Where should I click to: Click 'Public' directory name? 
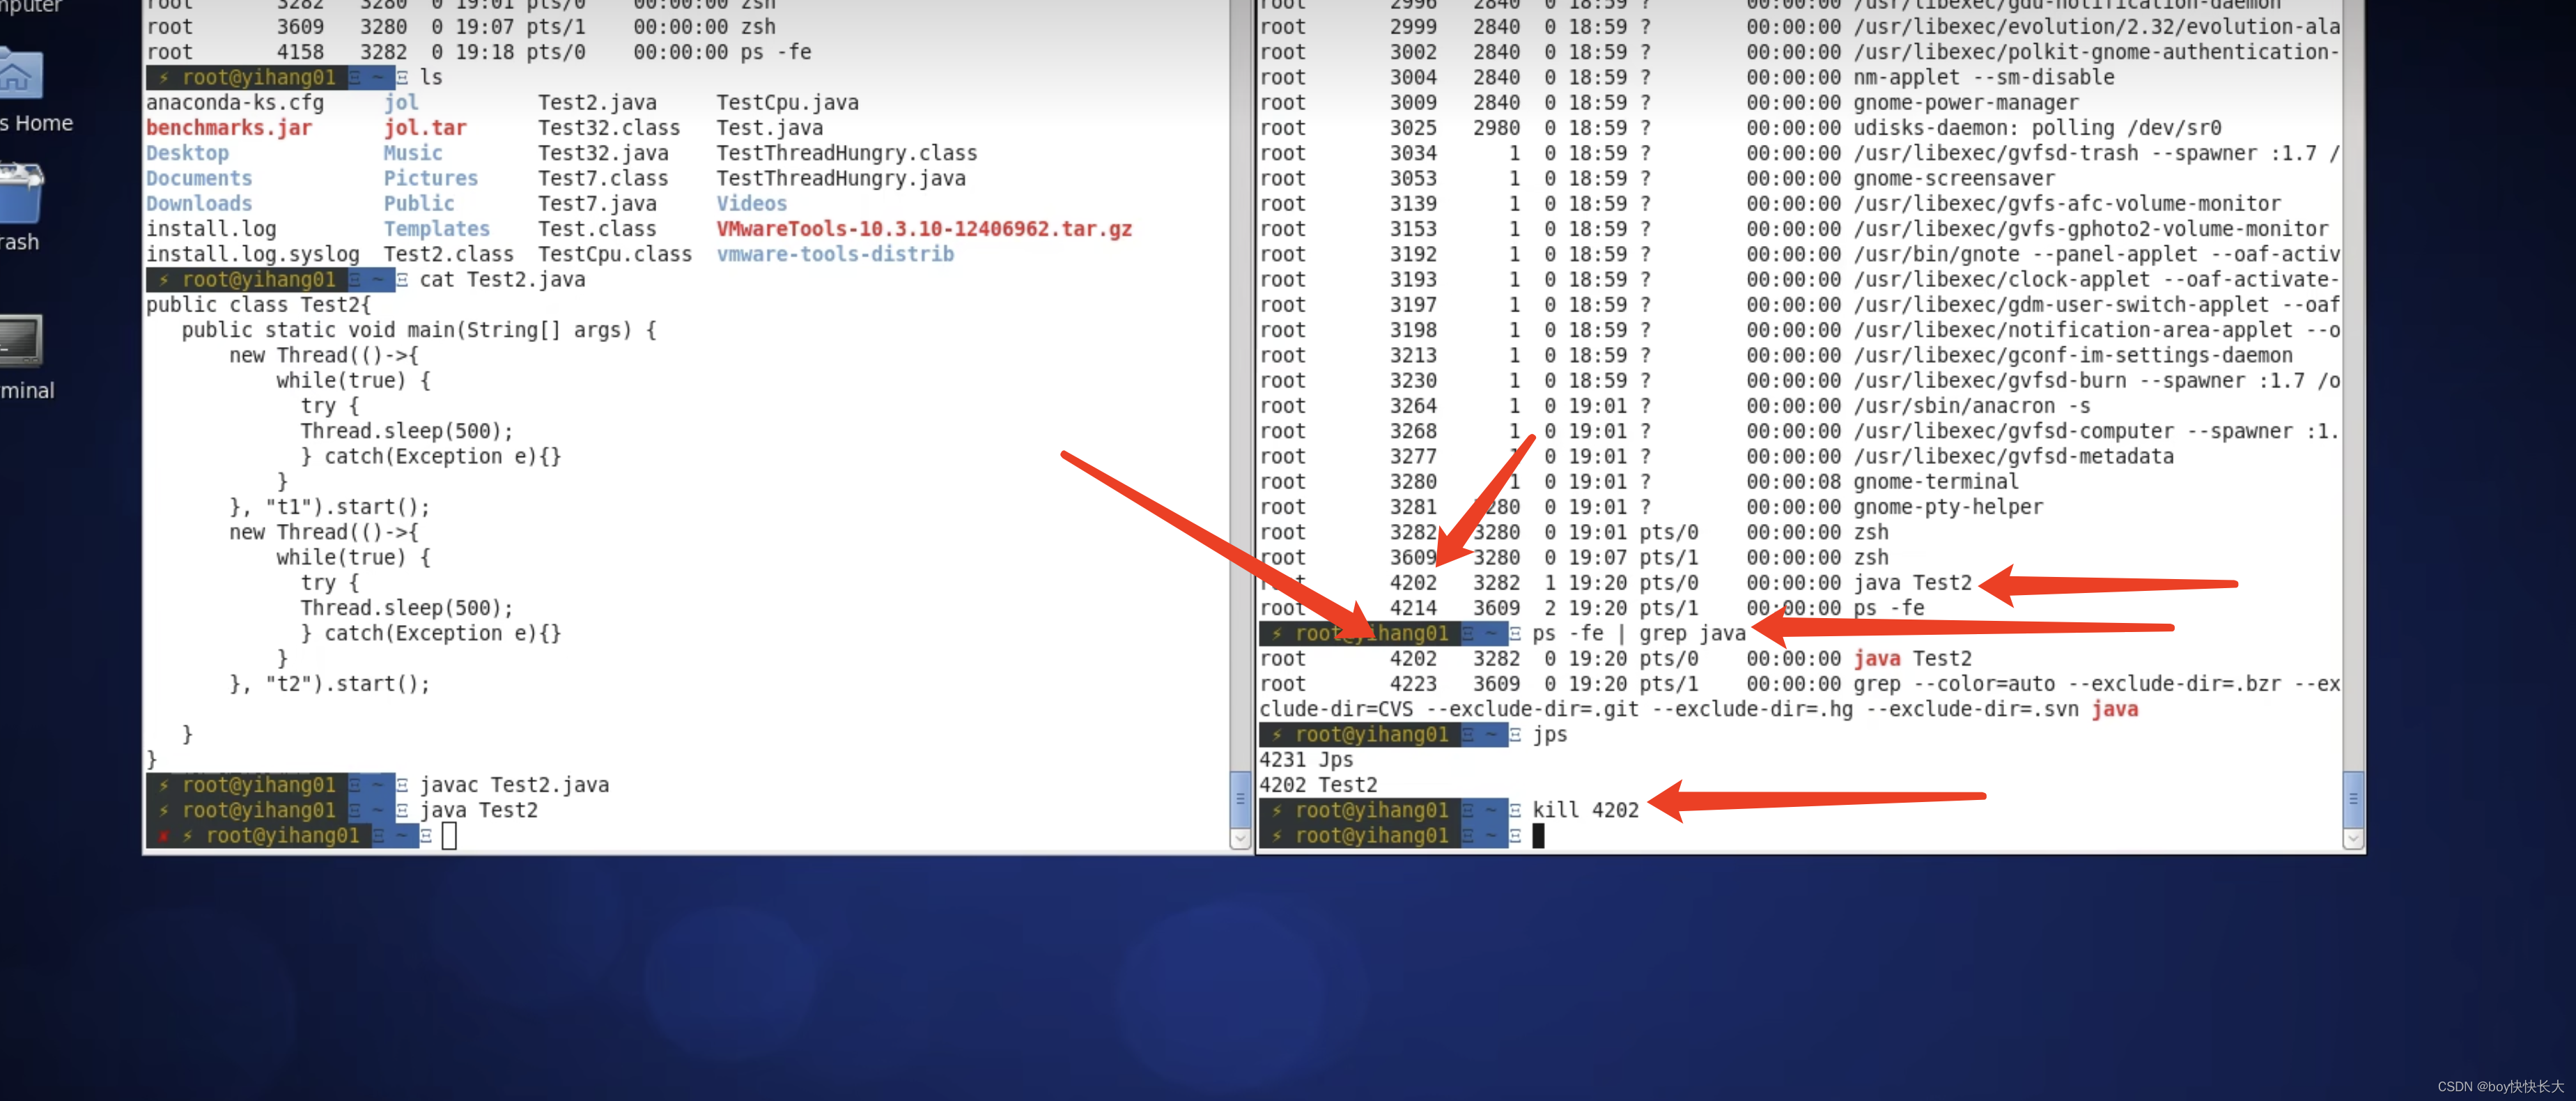pos(419,203)
